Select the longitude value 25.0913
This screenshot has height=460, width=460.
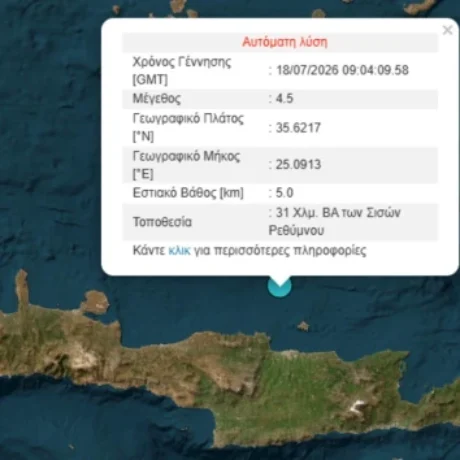click(x=298, y=164)
